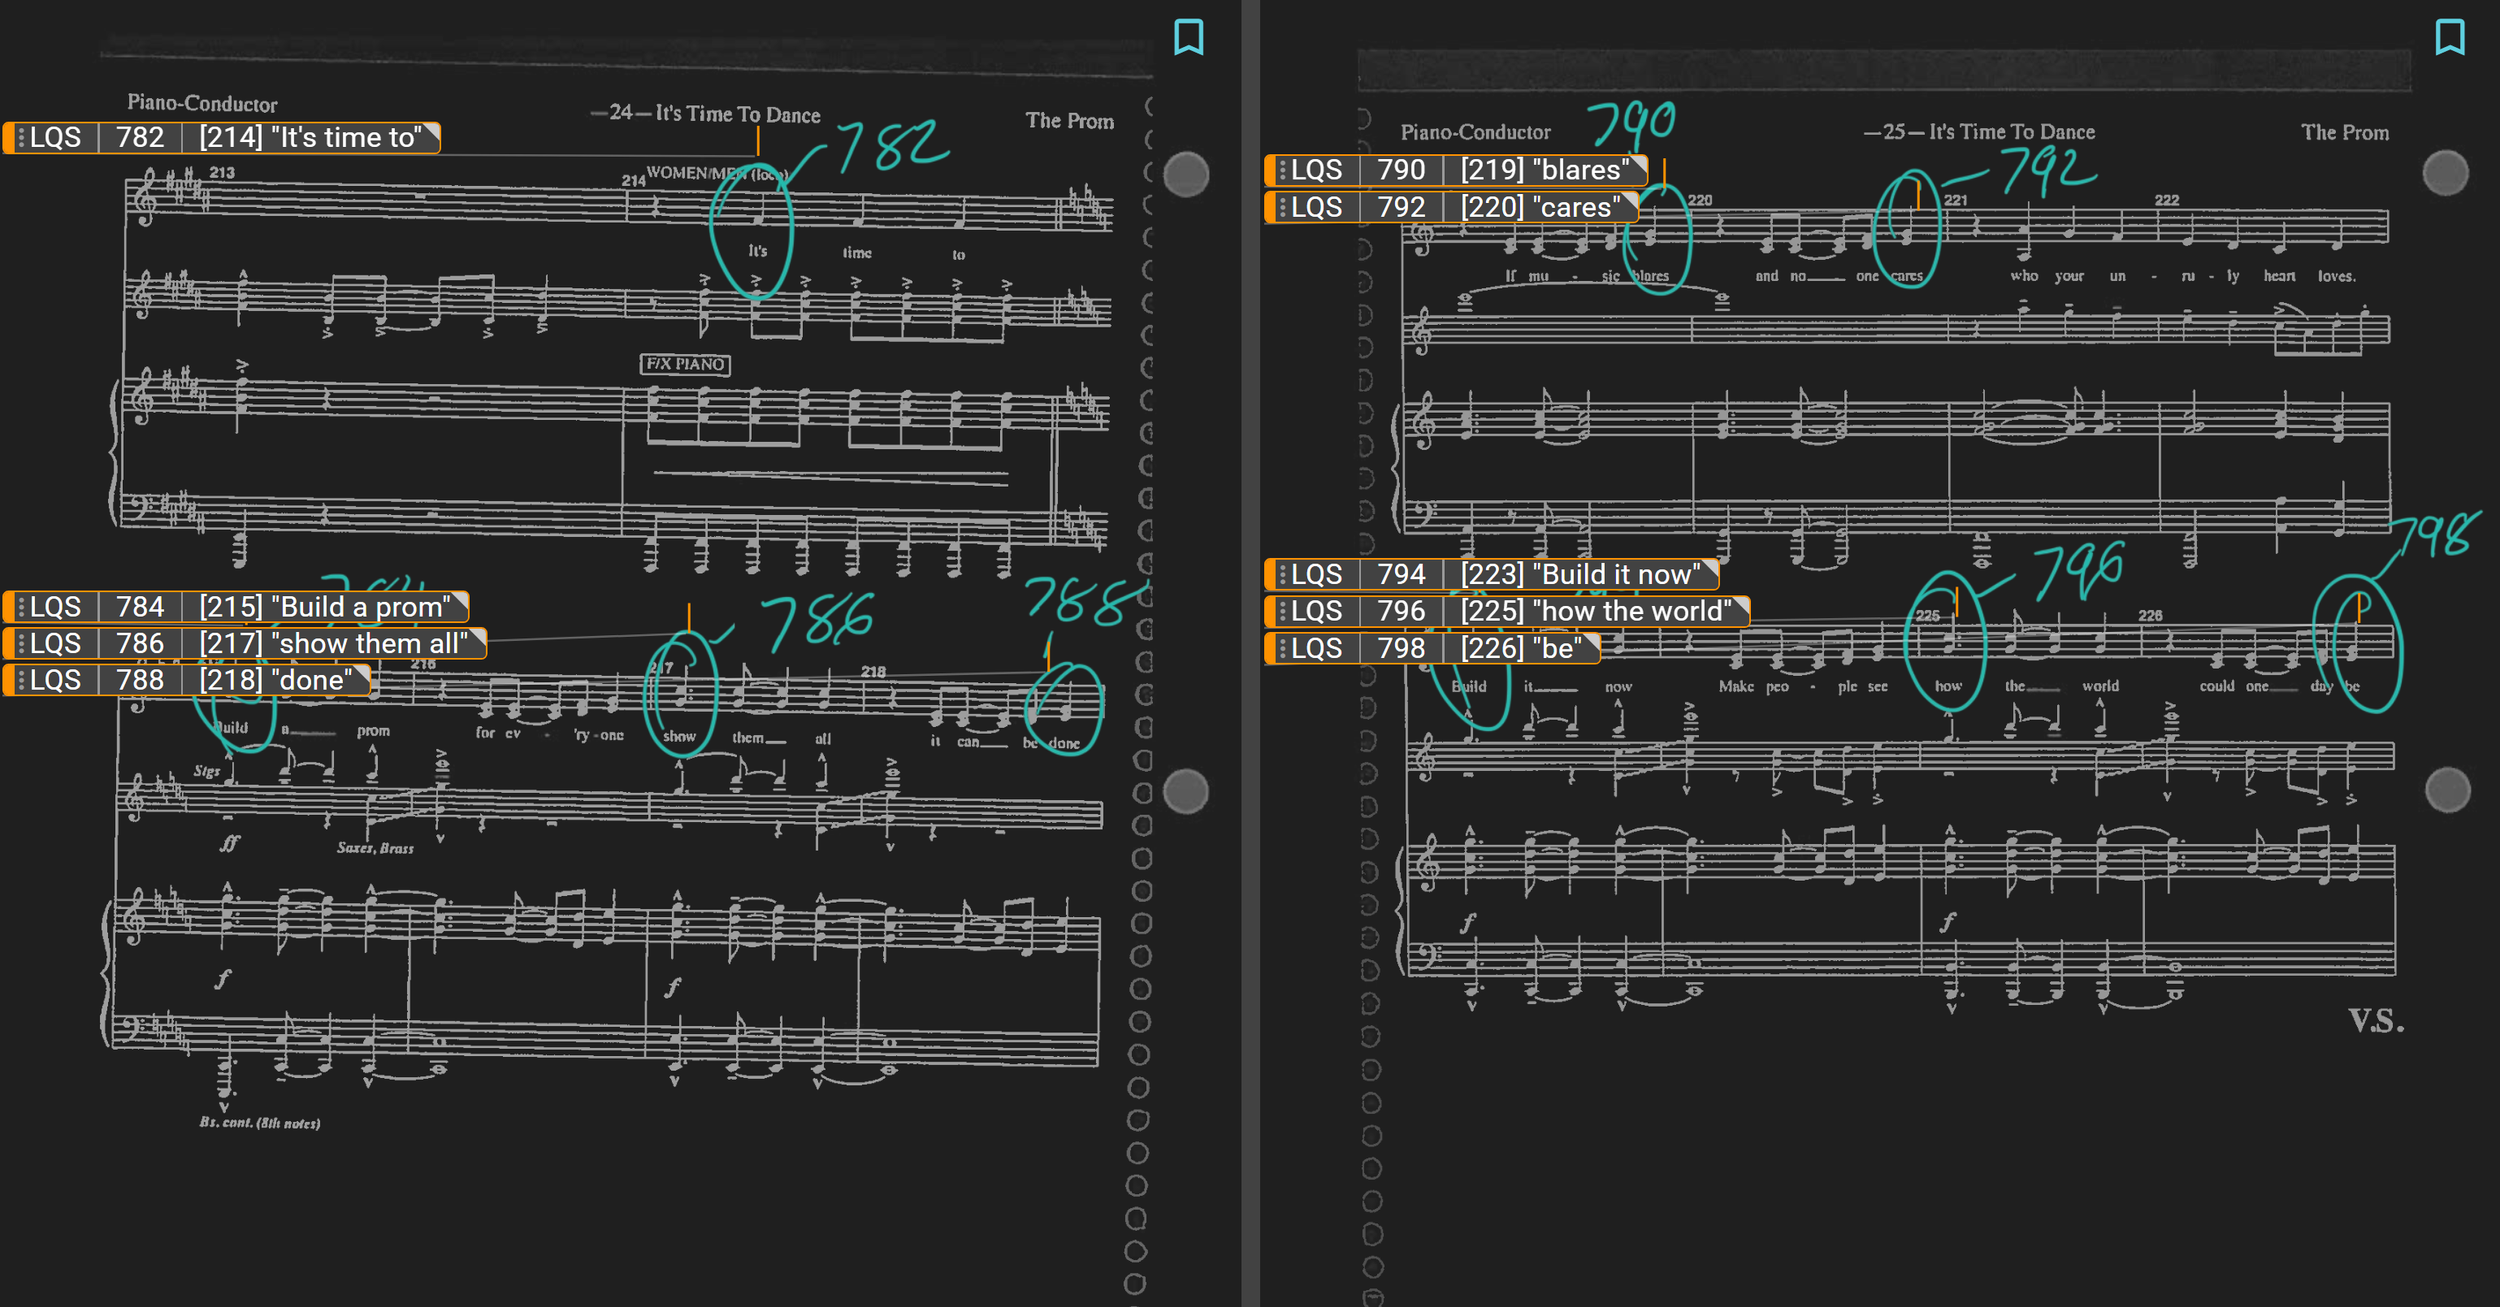The width and height of the screenshot is (2500, 1307).
Task: Click the Piano-Conductor heading on page 24
Action: pos(202,103)
